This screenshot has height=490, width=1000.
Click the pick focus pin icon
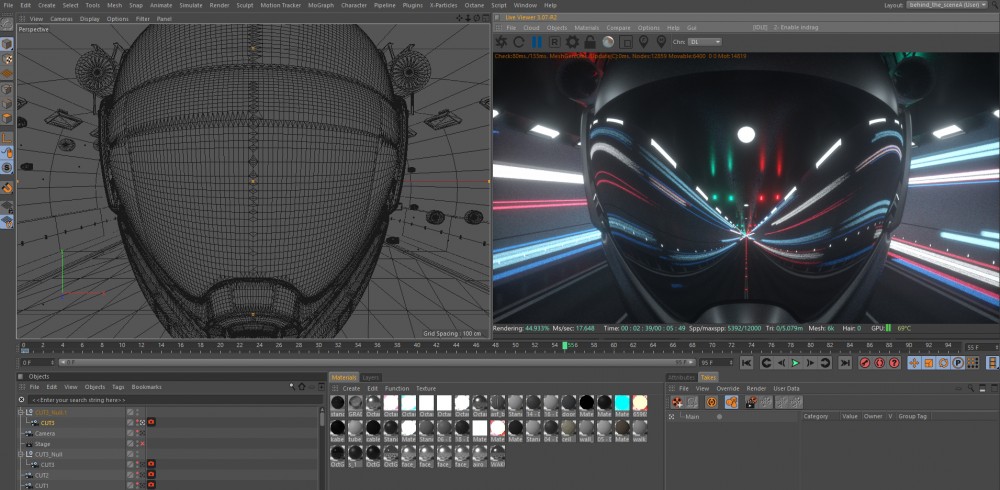tap(643, 41)
